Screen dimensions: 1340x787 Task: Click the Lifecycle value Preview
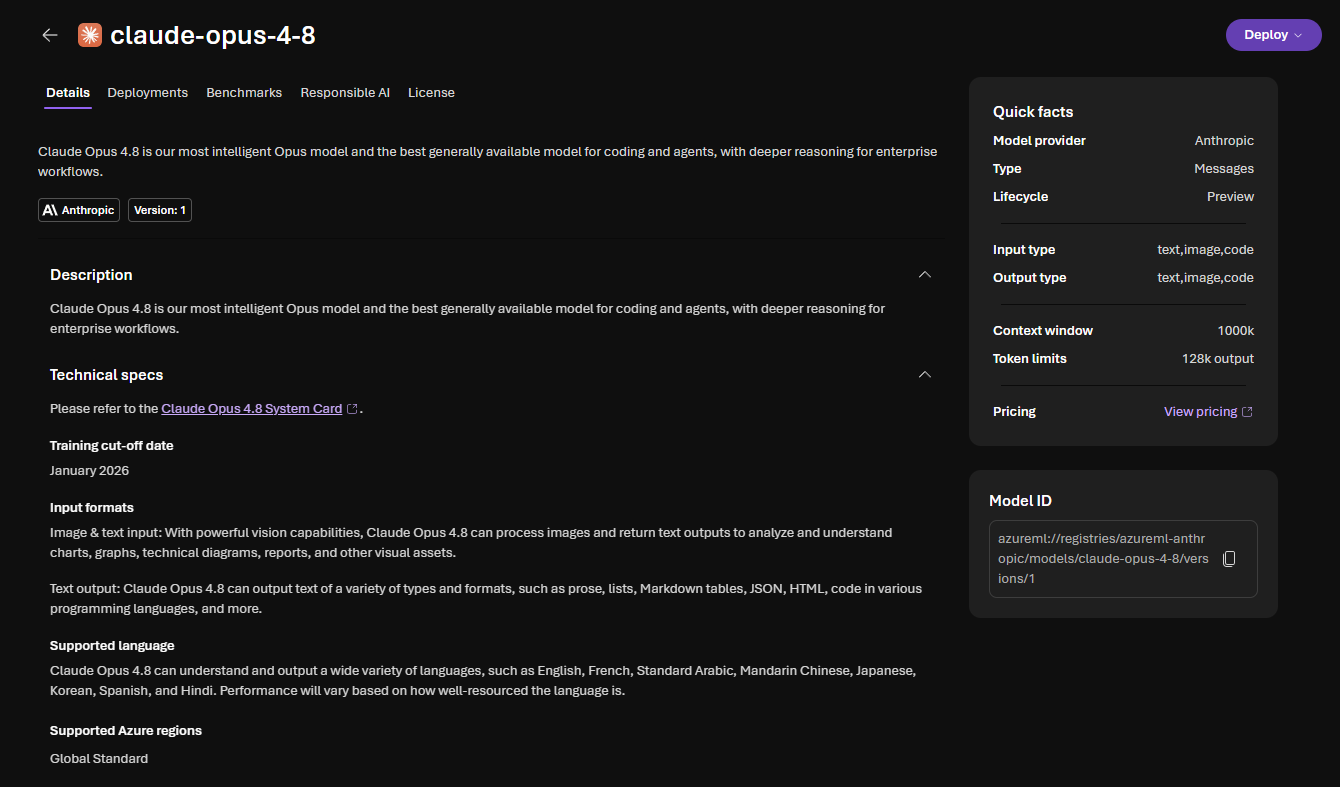coord(1230,197)
